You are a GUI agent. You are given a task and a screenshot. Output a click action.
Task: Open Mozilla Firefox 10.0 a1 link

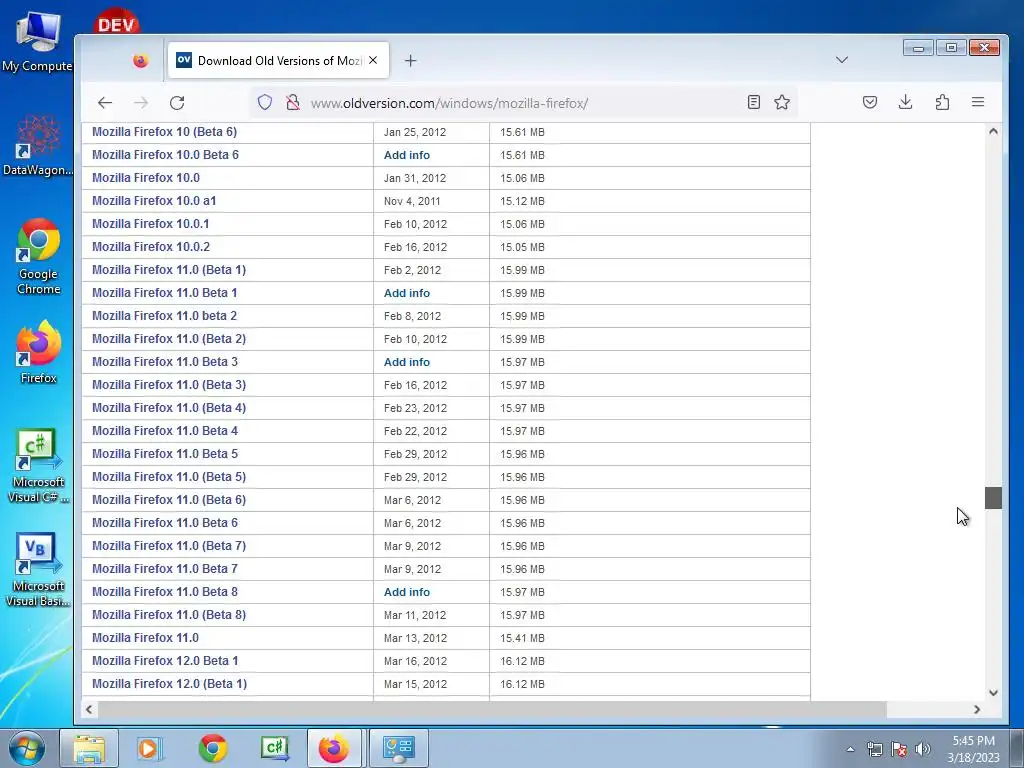coord(154,201)
